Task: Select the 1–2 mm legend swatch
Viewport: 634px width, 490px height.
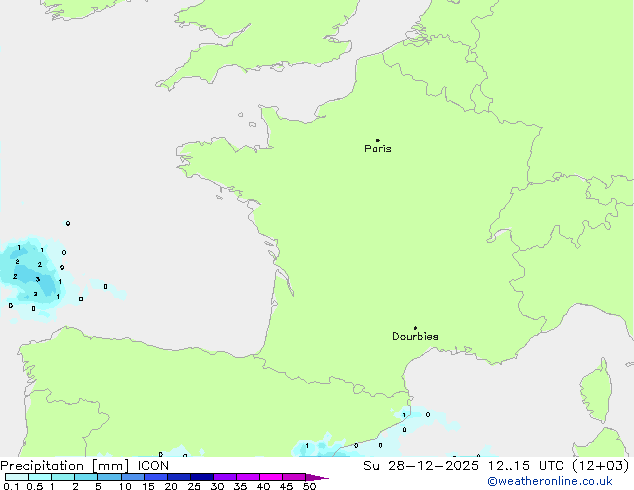Action: [63, 477]
